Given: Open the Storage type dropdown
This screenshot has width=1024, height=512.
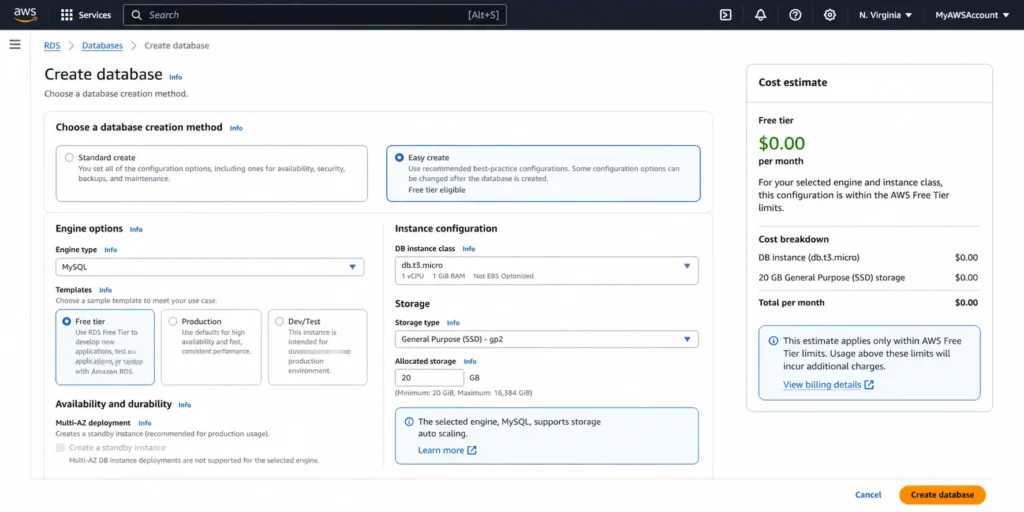Looking at the screenshot, I should pos(547,339).
